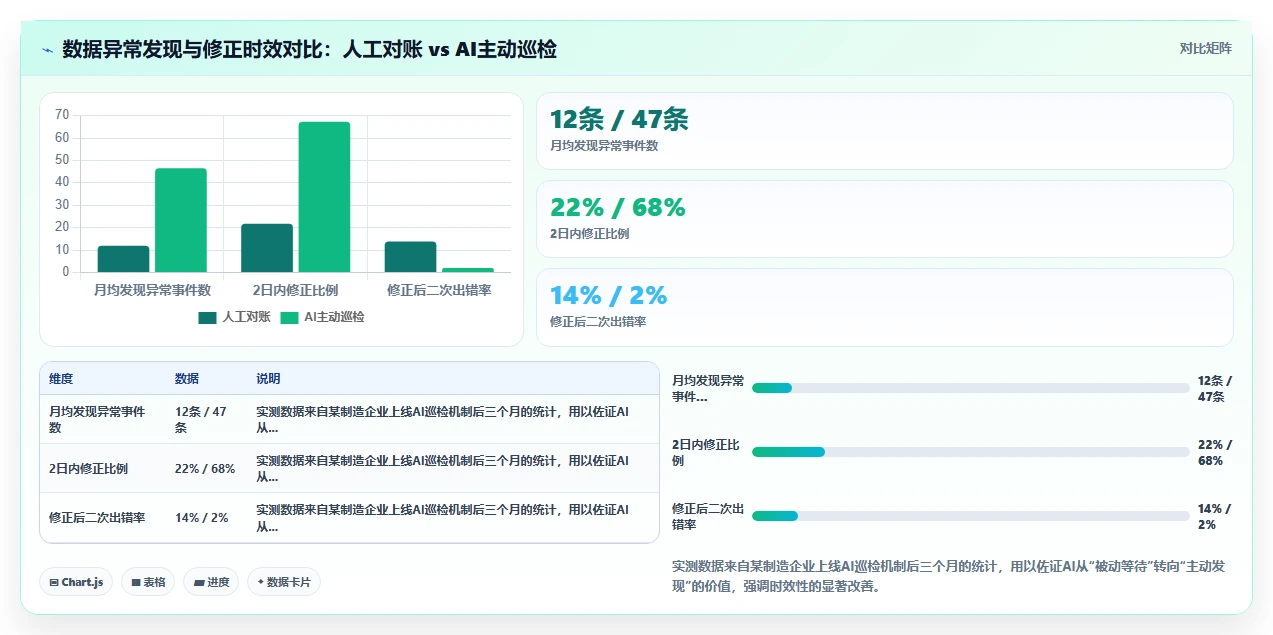Click the 人工对账 legend color swatch
The height and width of the screenshot is (635, 1273).
point(207,318)
